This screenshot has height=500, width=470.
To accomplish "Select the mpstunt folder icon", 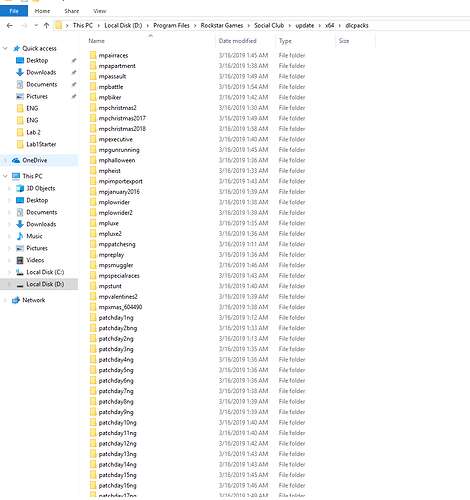I will pyautogui.click(x=93, y=286).
